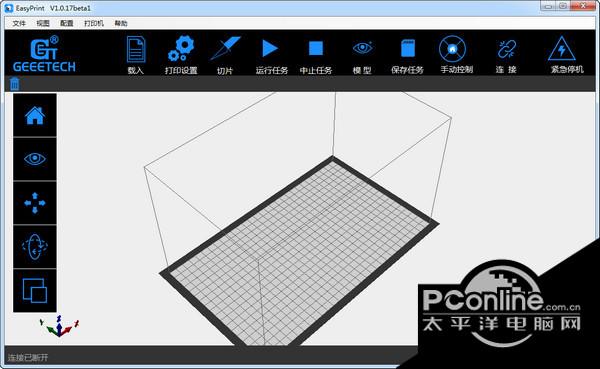Open the 帮助 menu

(x=121, y=23)
